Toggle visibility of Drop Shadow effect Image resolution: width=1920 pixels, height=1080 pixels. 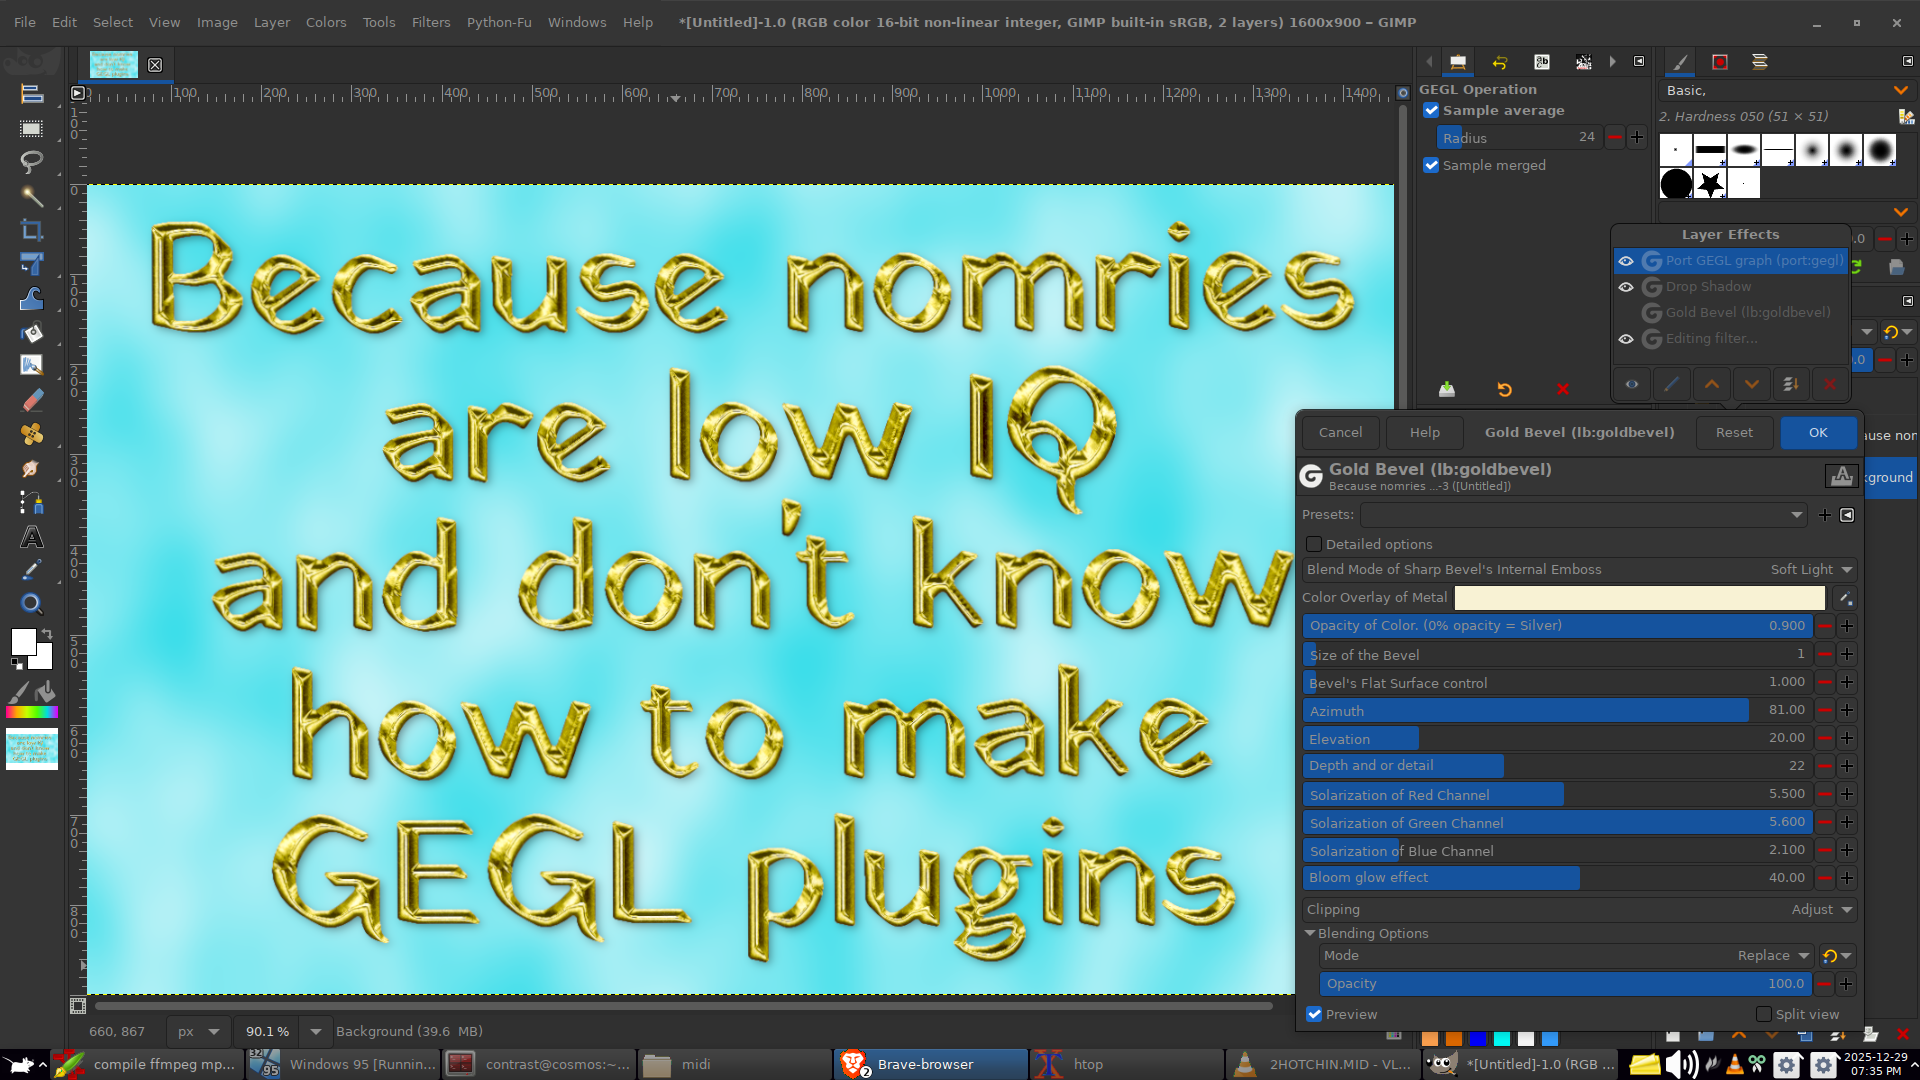[1626, 287]
